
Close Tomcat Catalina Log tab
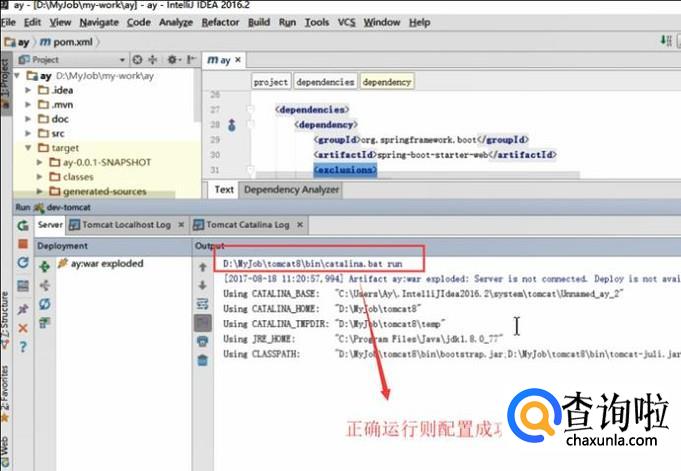coord(300,225)
